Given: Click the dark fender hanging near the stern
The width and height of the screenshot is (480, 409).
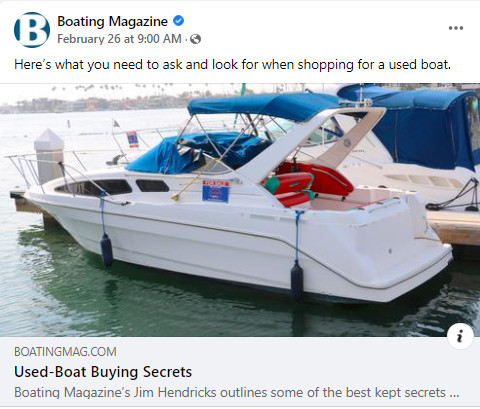Looking at the screenshot, I should [296, 281].
